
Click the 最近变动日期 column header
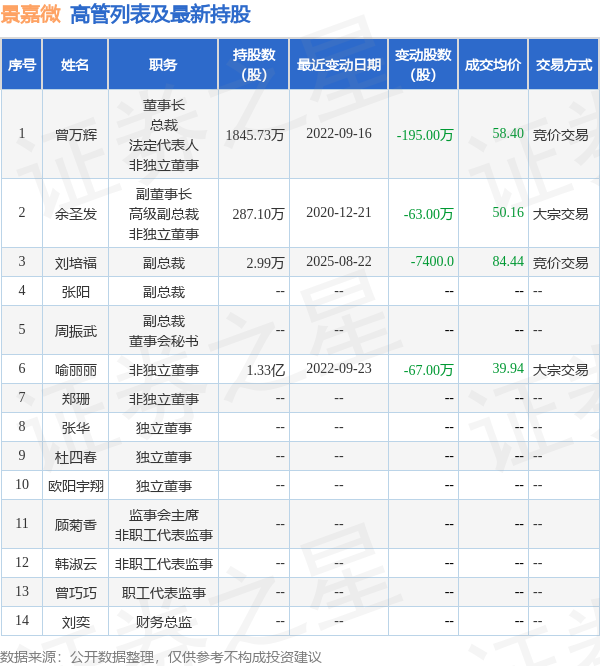338,65
